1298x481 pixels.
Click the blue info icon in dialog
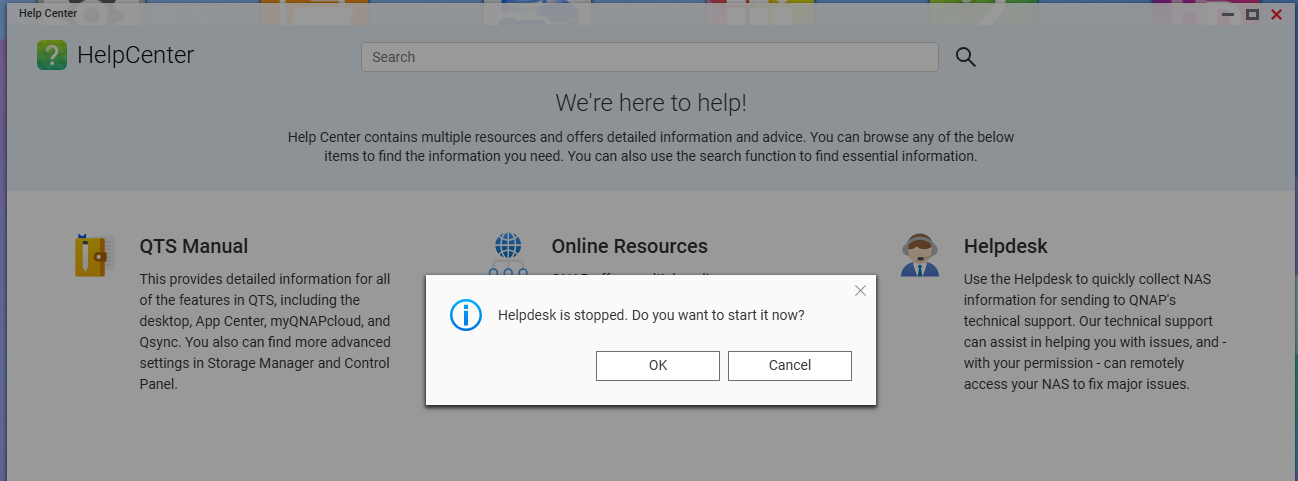pyautogui.click(x=465, y=315)
